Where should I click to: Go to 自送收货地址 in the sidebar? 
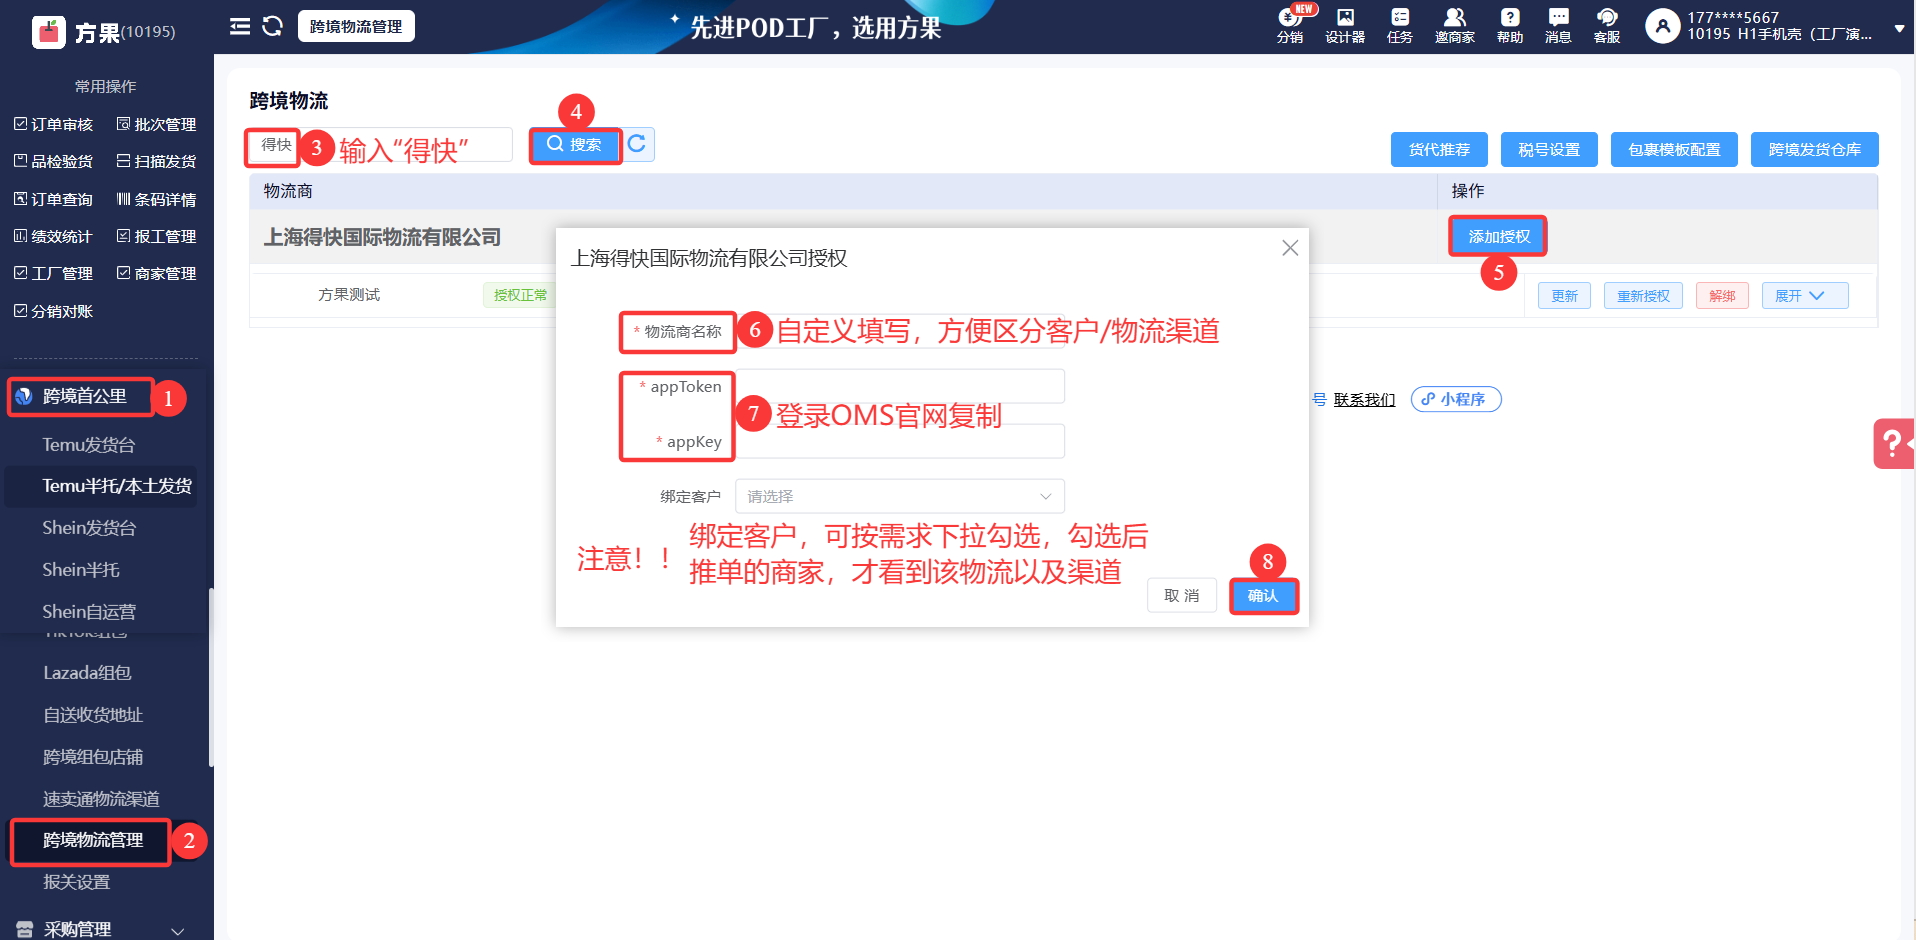(93, 715)
